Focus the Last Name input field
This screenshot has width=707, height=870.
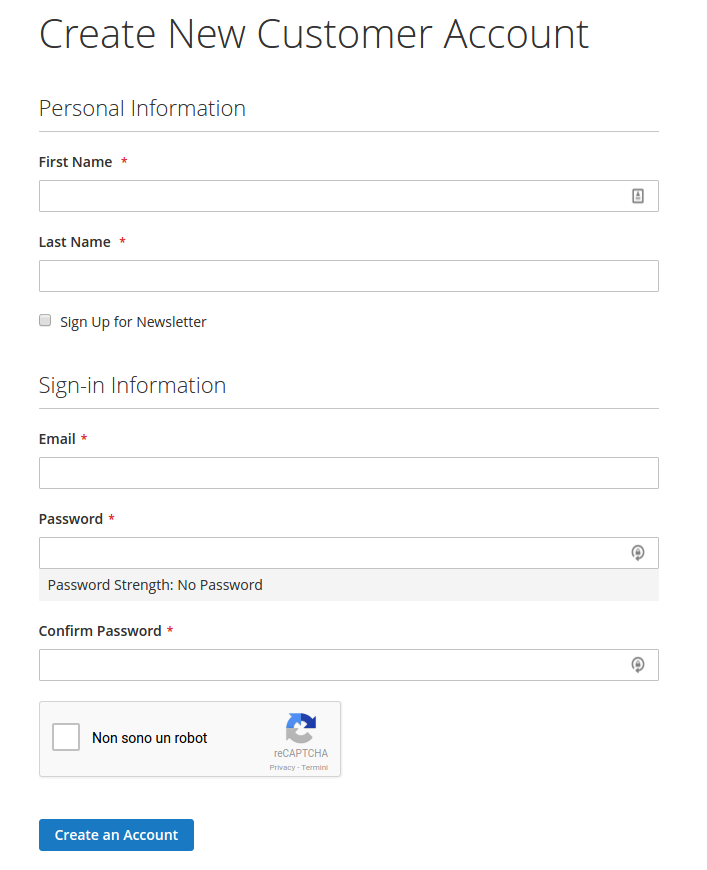pyautogui.click(x=348, y=276)
